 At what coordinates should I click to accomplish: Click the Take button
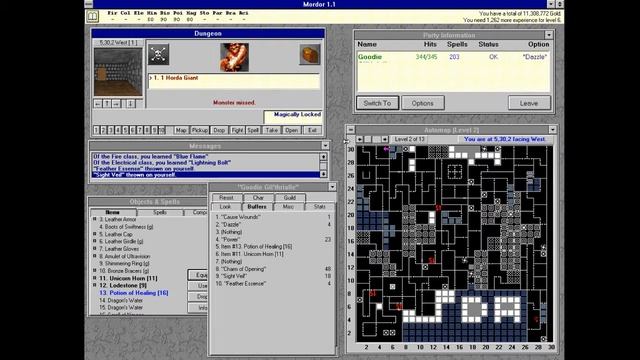pyautogui.click(x=271, y=130)
